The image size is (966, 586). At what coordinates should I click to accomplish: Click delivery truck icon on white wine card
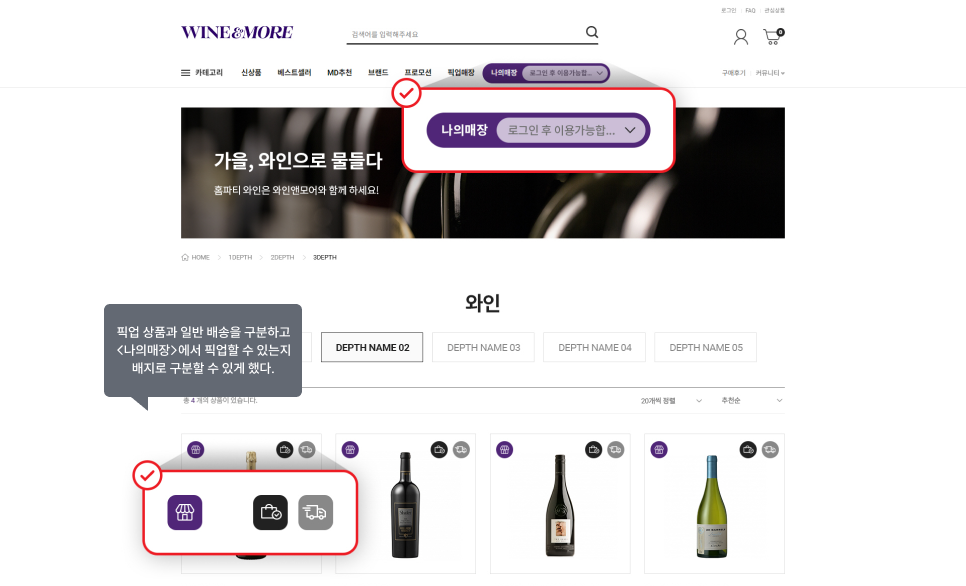pos(770,450)
